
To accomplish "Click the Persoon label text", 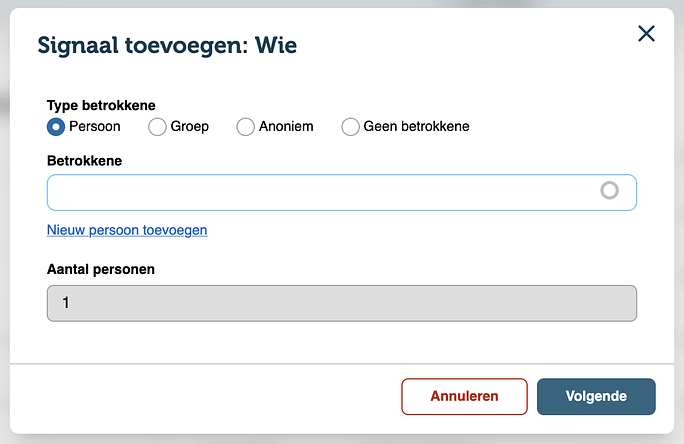I will (x=95, y=126).
